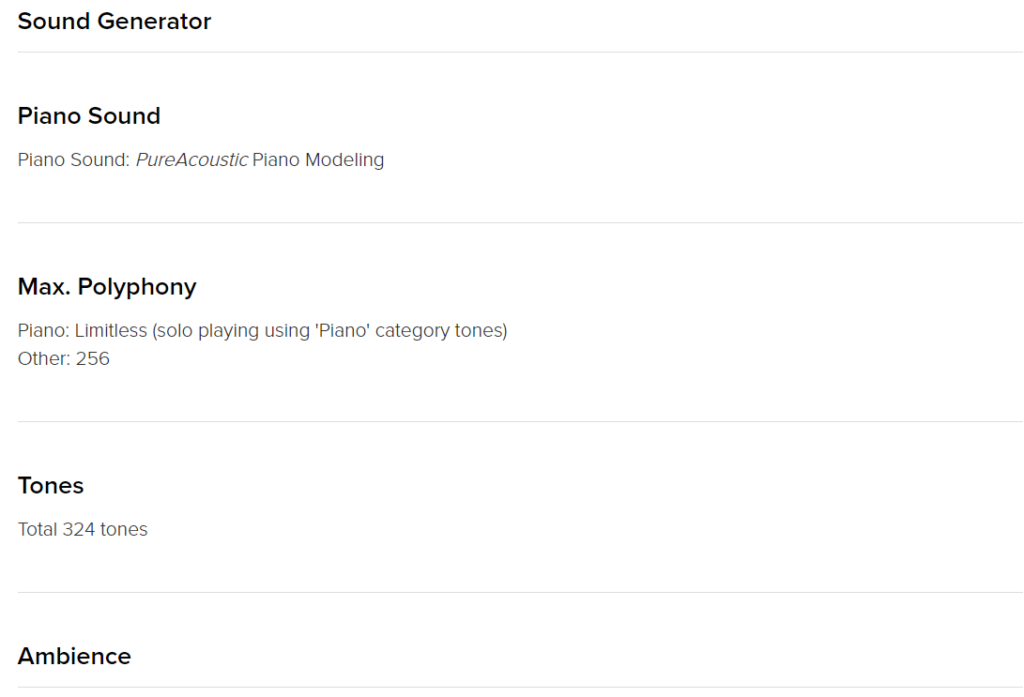This screenshot has width=1024, height=697.
Task: Click the 'Total 324 tones' line
Action: tap(82, 529)
